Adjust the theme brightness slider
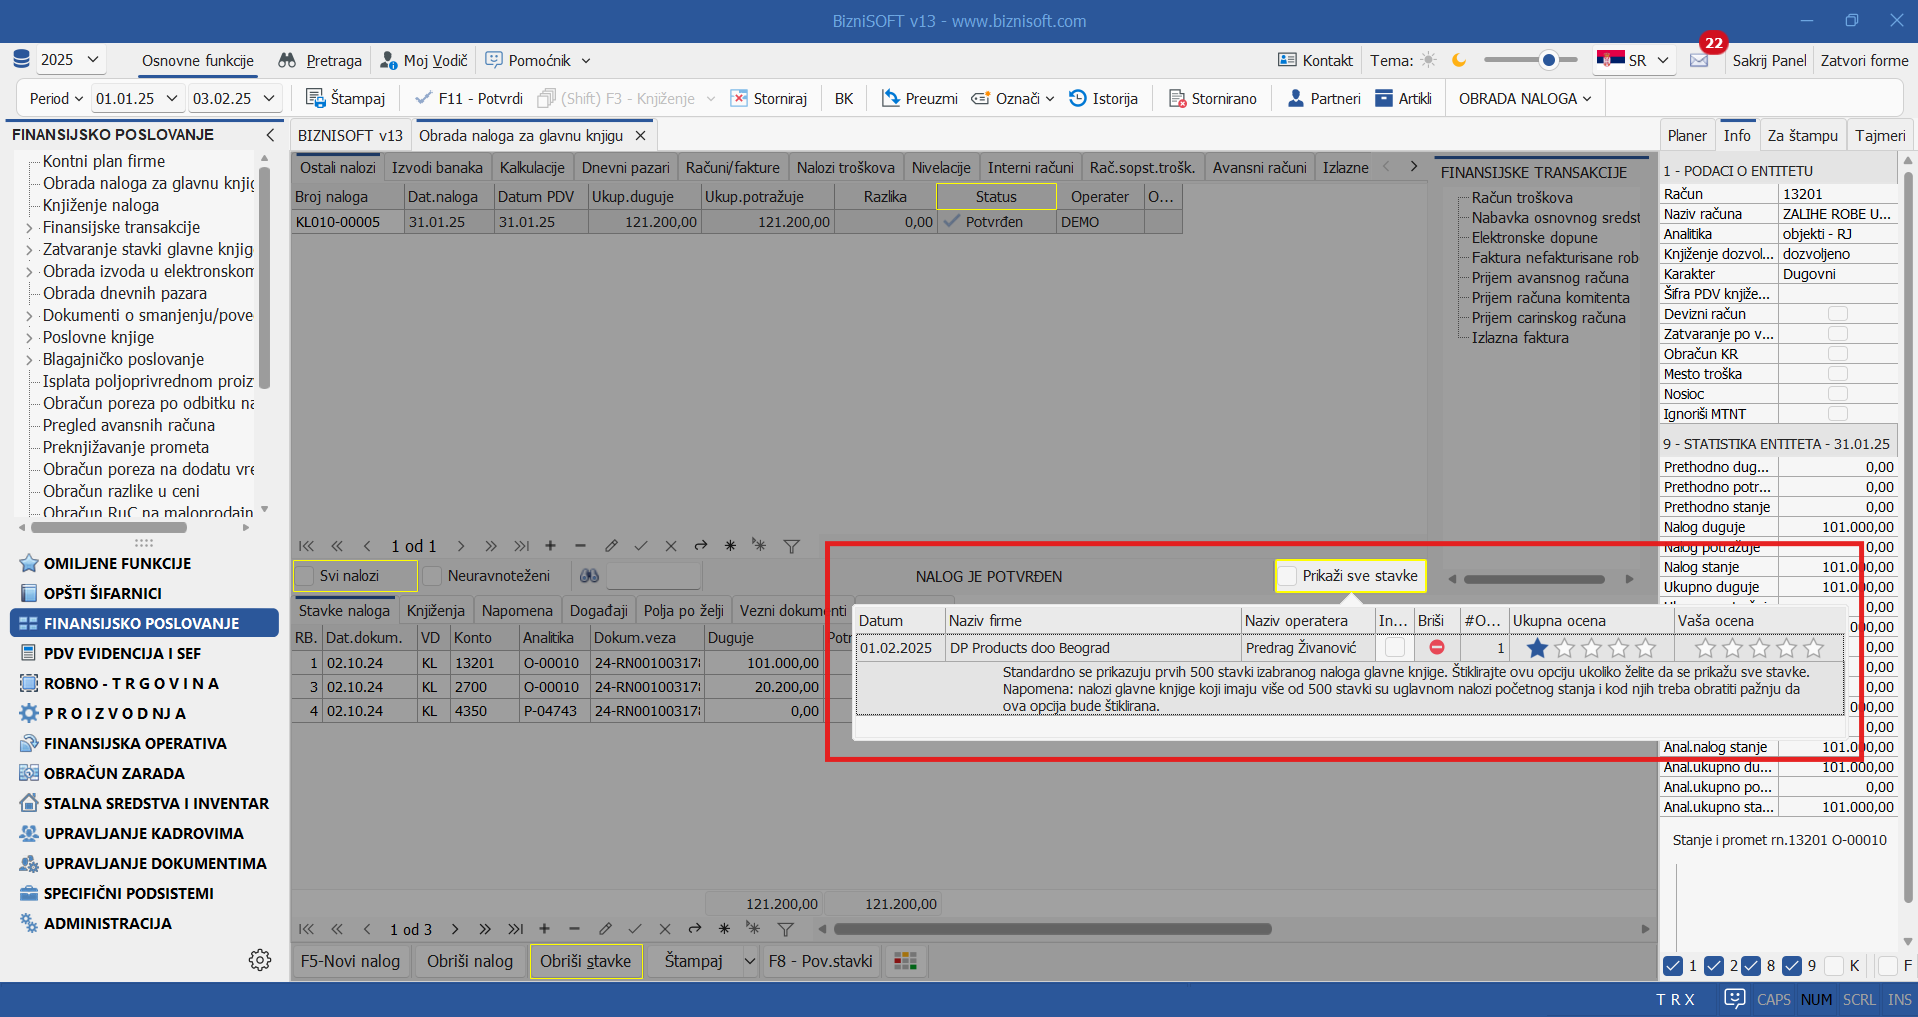Screen dimensions: 1918x1017 (1548, 61)
